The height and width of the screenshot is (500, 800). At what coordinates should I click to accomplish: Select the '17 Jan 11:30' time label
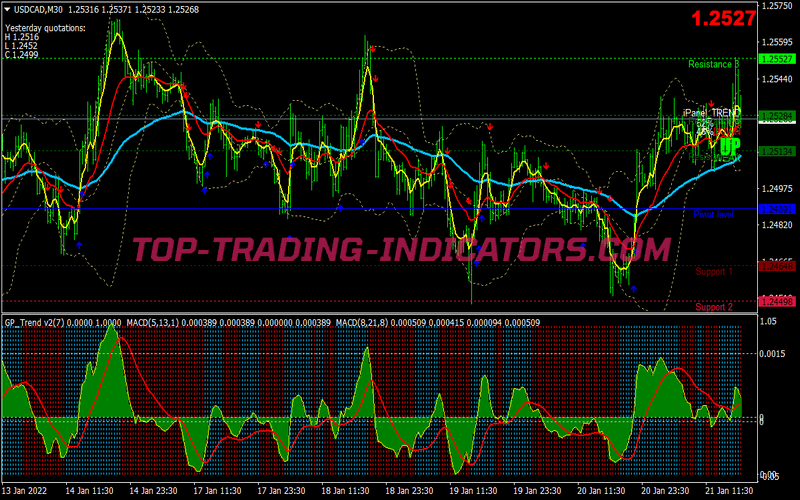pos(217,491)
